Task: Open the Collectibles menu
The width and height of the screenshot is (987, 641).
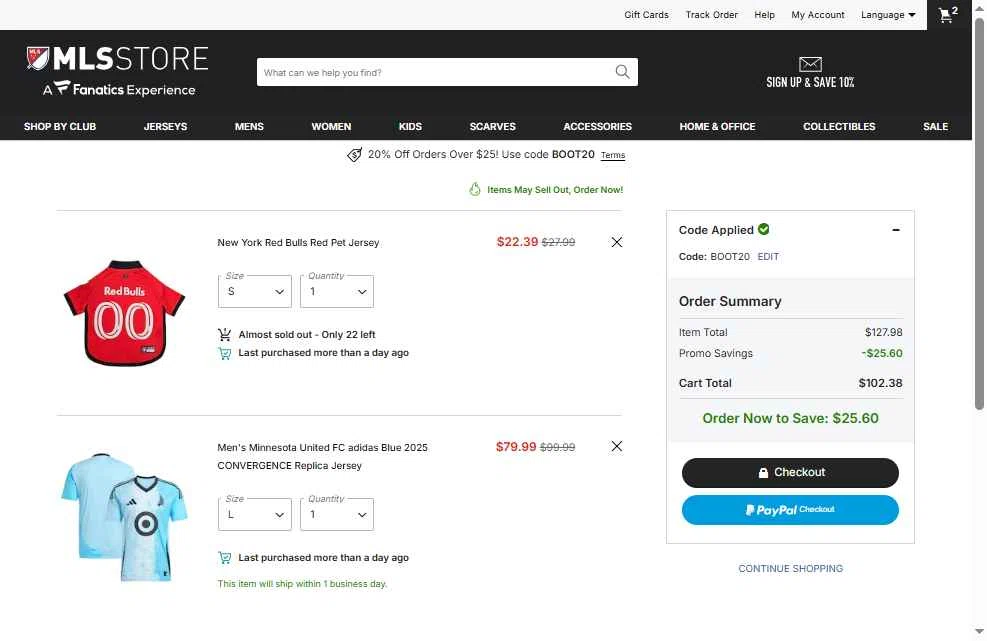Action: 839,127
